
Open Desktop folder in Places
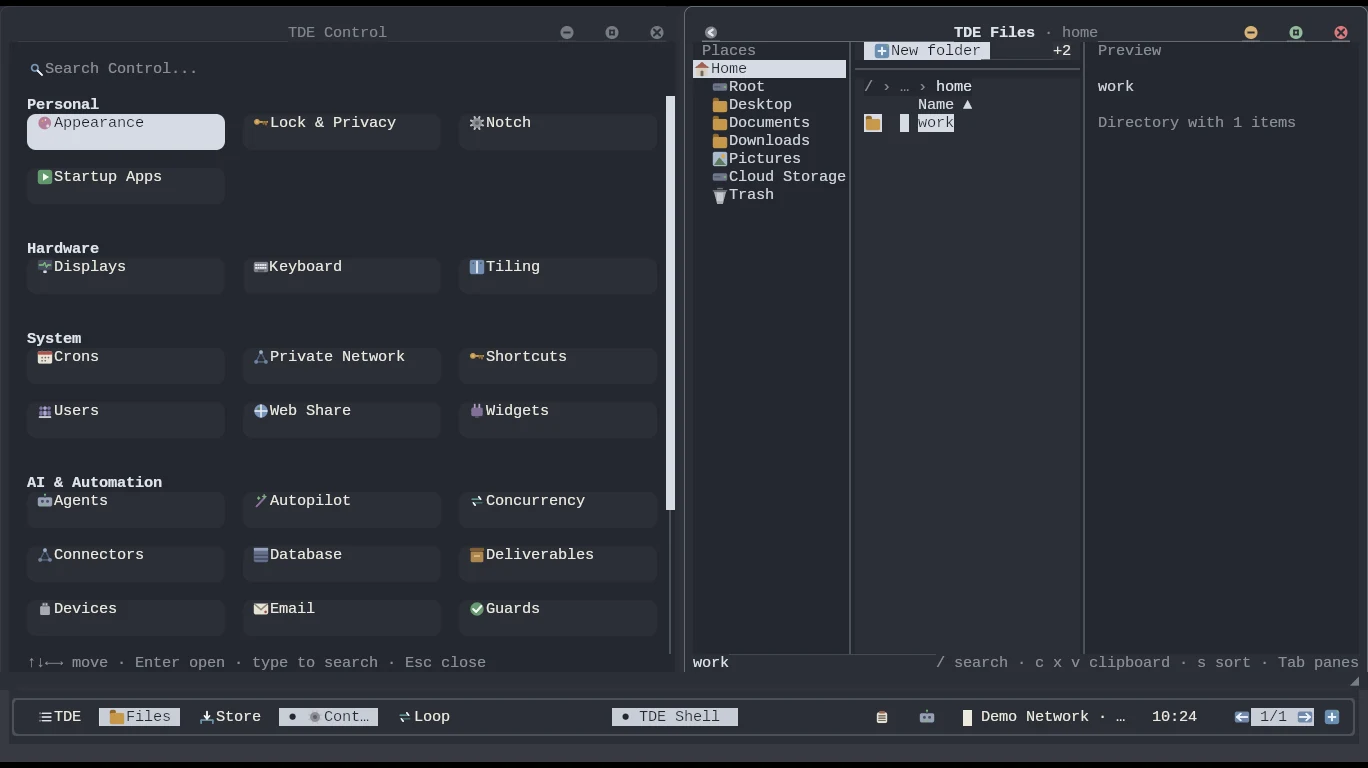(770, 105)
